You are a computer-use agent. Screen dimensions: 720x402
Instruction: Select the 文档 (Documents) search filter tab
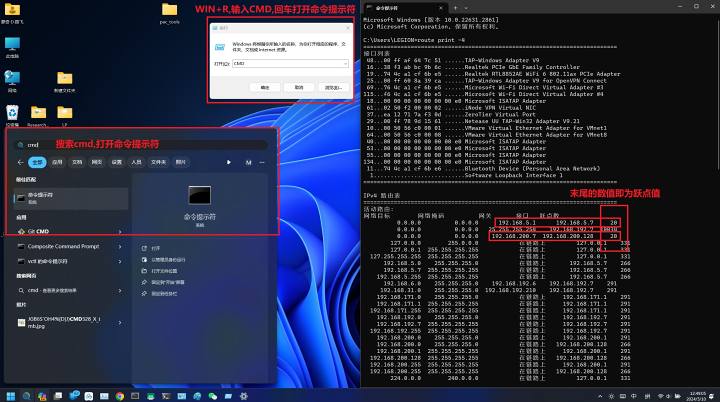point(77,161)
